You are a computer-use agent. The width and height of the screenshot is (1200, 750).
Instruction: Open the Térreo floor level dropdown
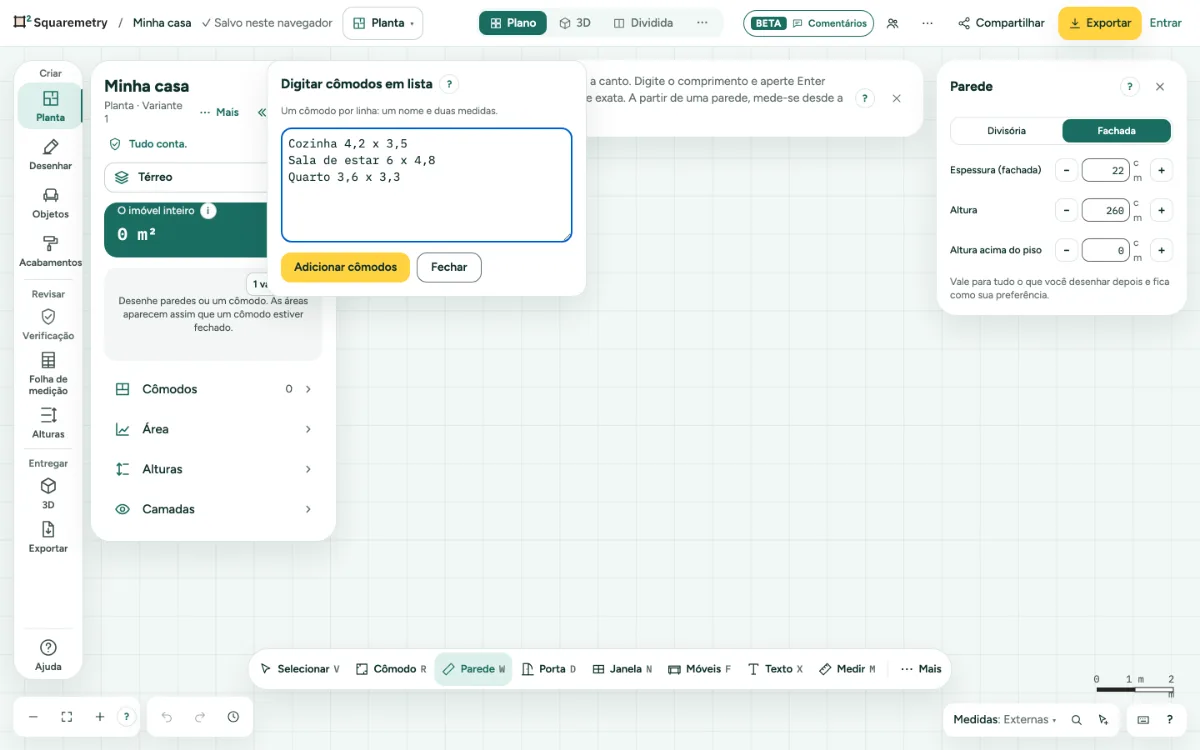[x=185, y=177]
